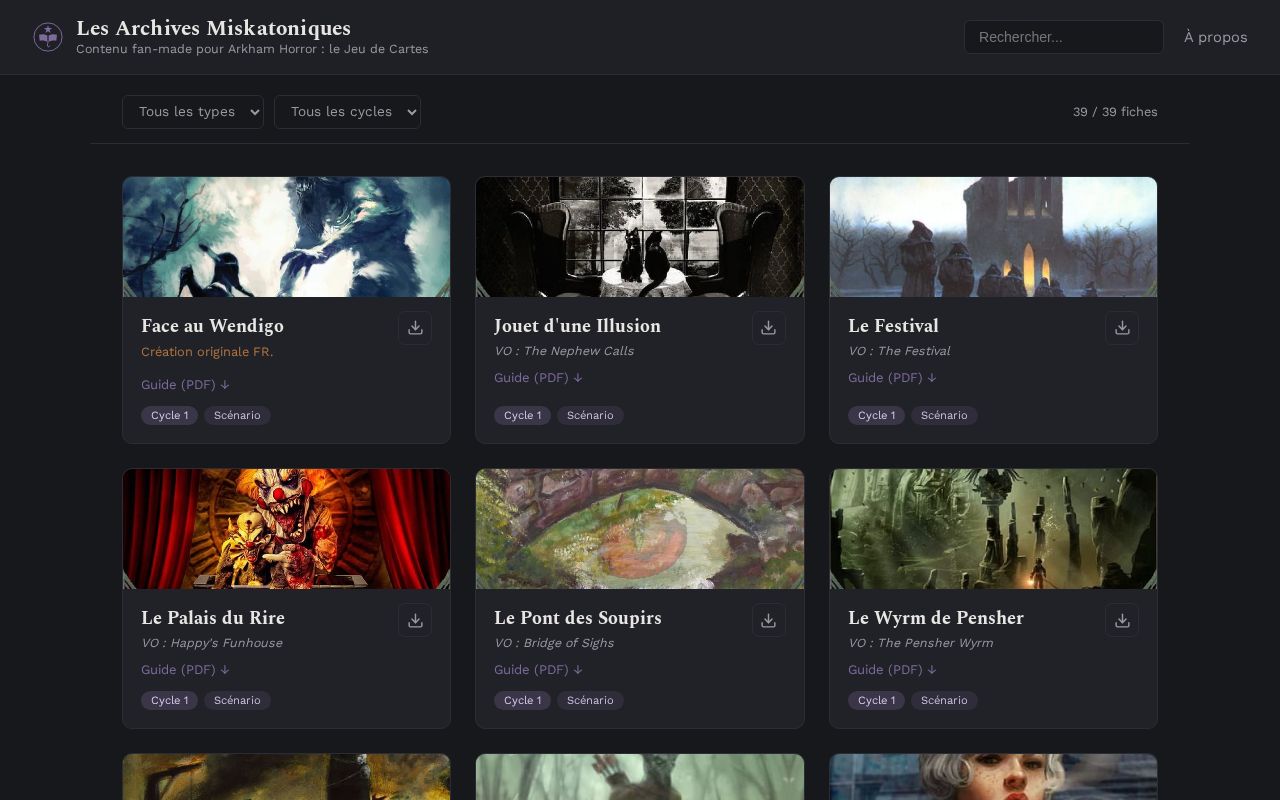The width and height of the screenshot is (1280, 800).
Task: Click the Scénario tag on Le Palais du Rire
Action: click(x=237, y=701)
